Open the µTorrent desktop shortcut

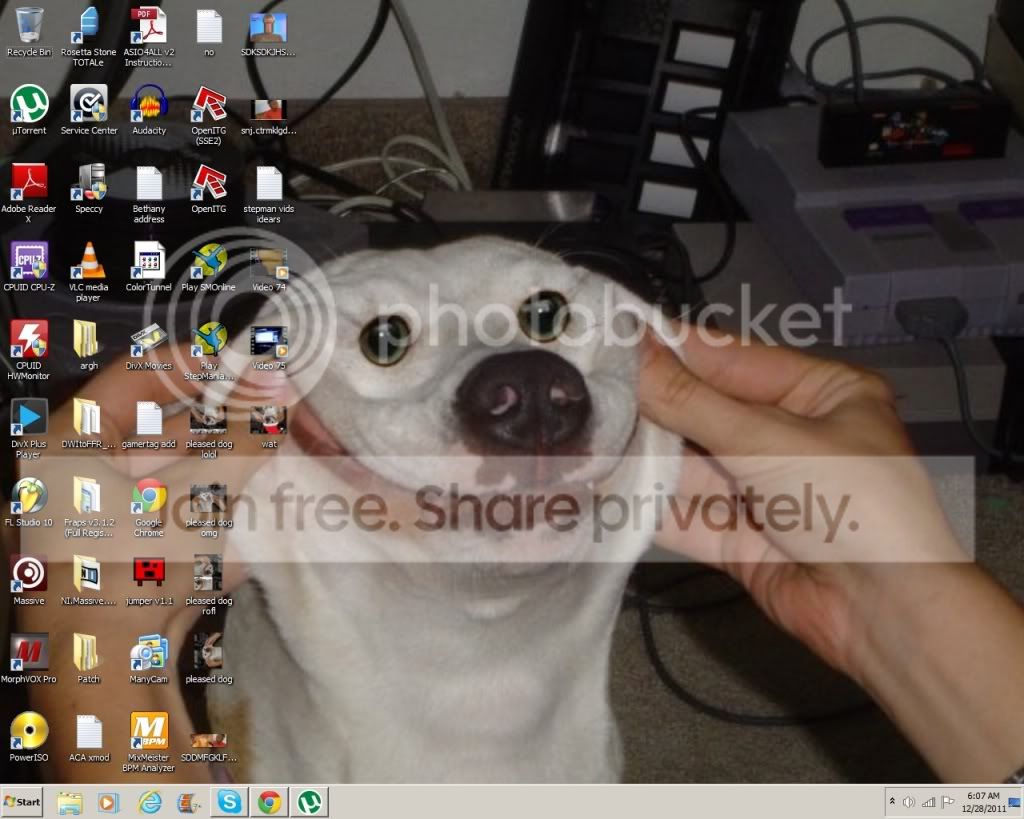click(29, 104)
